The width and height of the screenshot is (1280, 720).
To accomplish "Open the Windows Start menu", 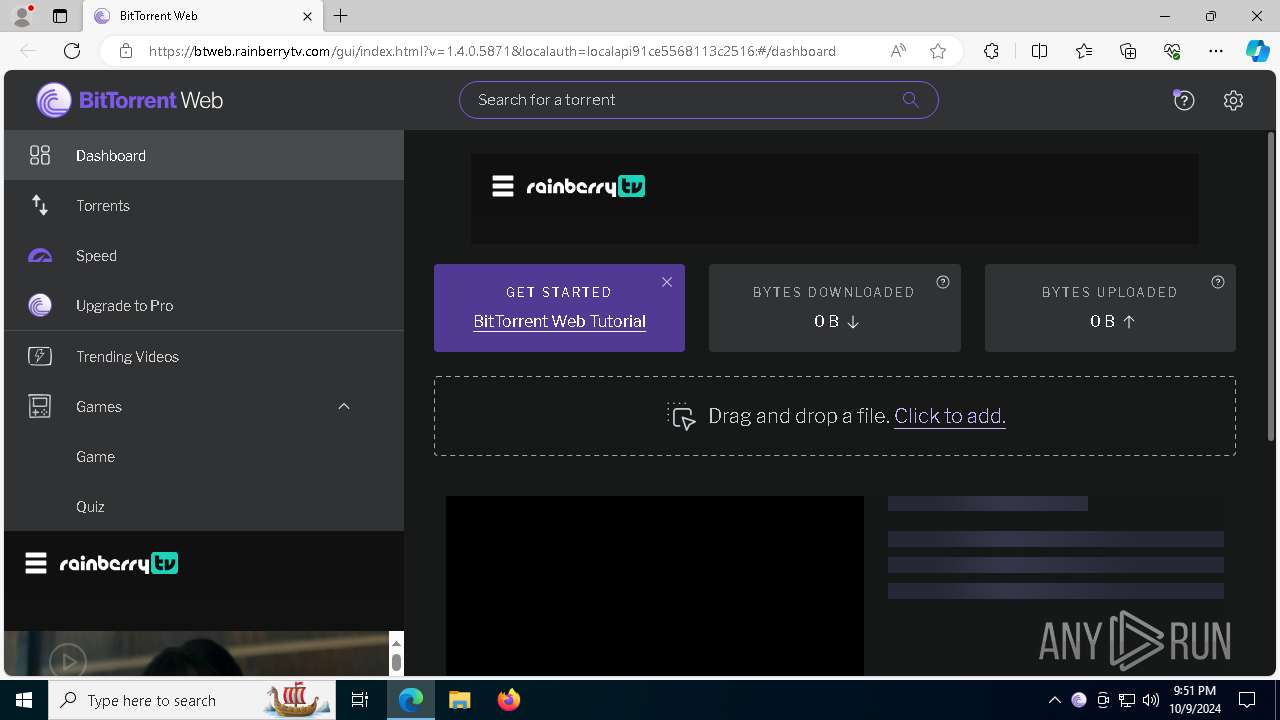I will click(24, 700).
